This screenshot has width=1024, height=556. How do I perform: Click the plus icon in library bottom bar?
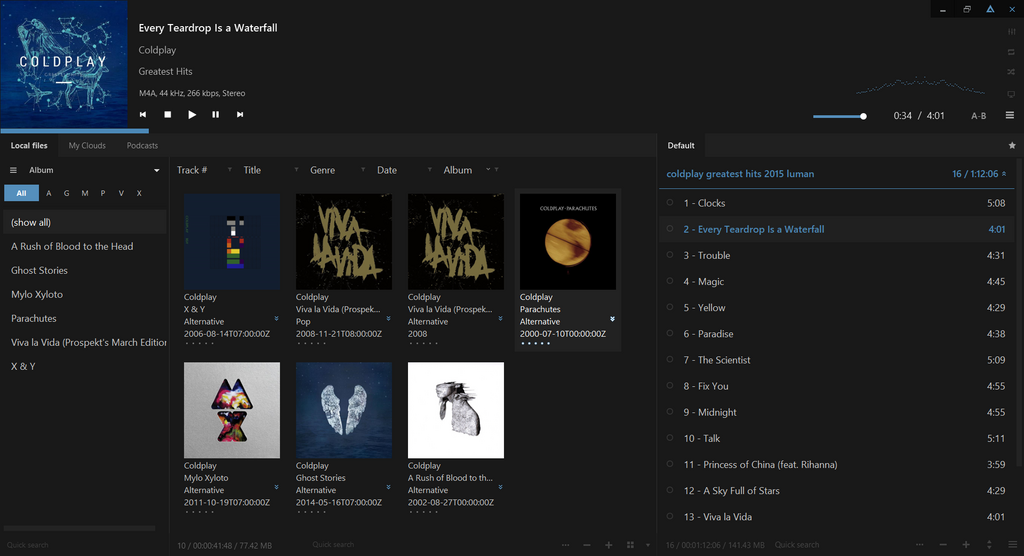coord(609,545)
